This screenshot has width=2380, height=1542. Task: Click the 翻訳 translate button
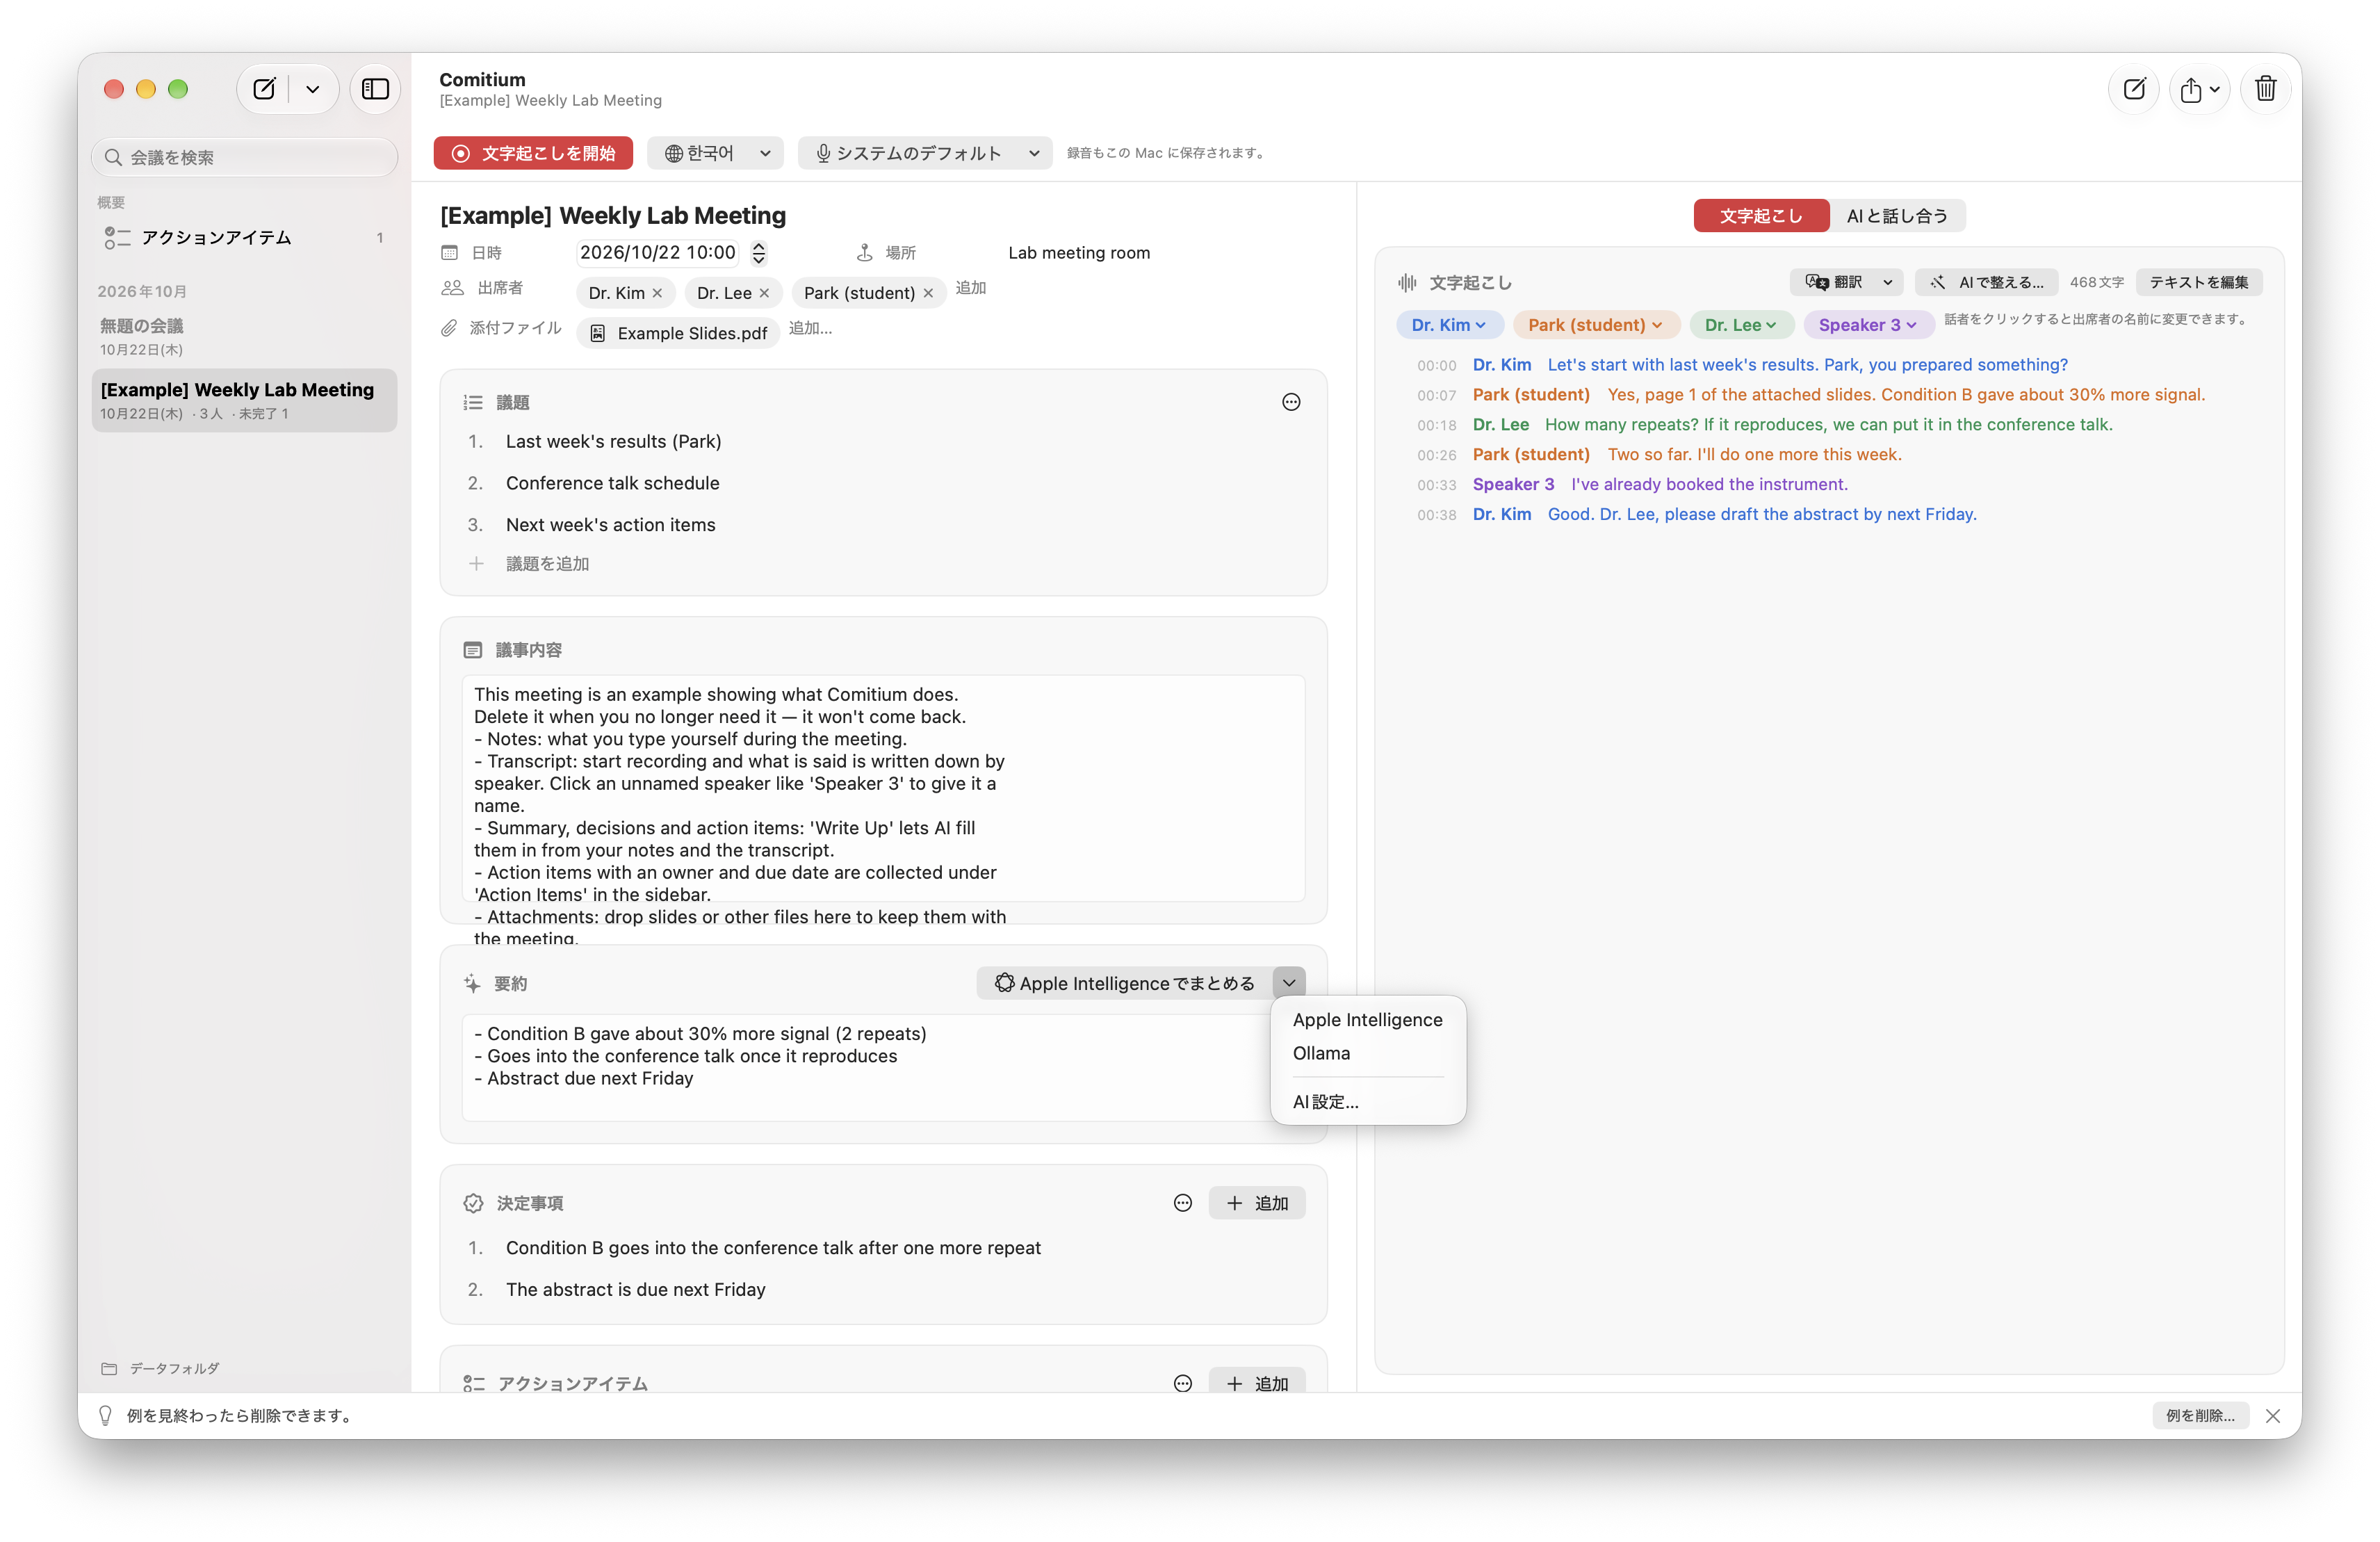tap(1834, 282)
